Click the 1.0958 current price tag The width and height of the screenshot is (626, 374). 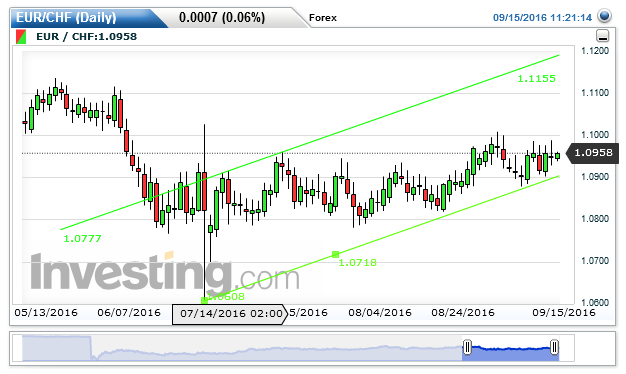click(593, 152)
